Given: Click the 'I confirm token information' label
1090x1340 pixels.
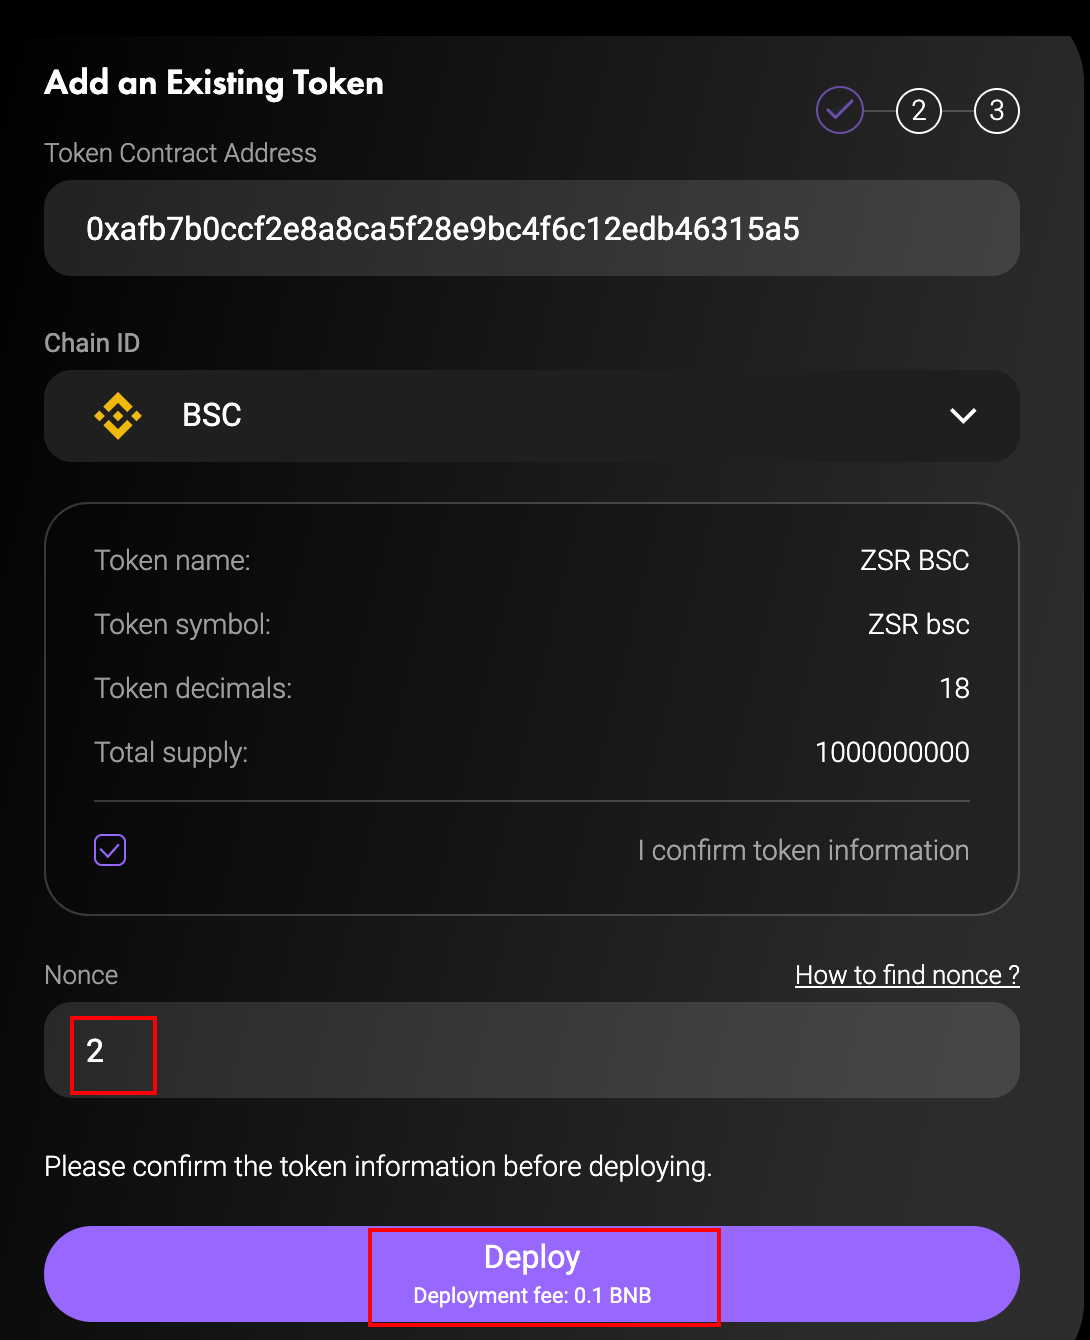Looking at the screenshot, I should click(803, 850).
